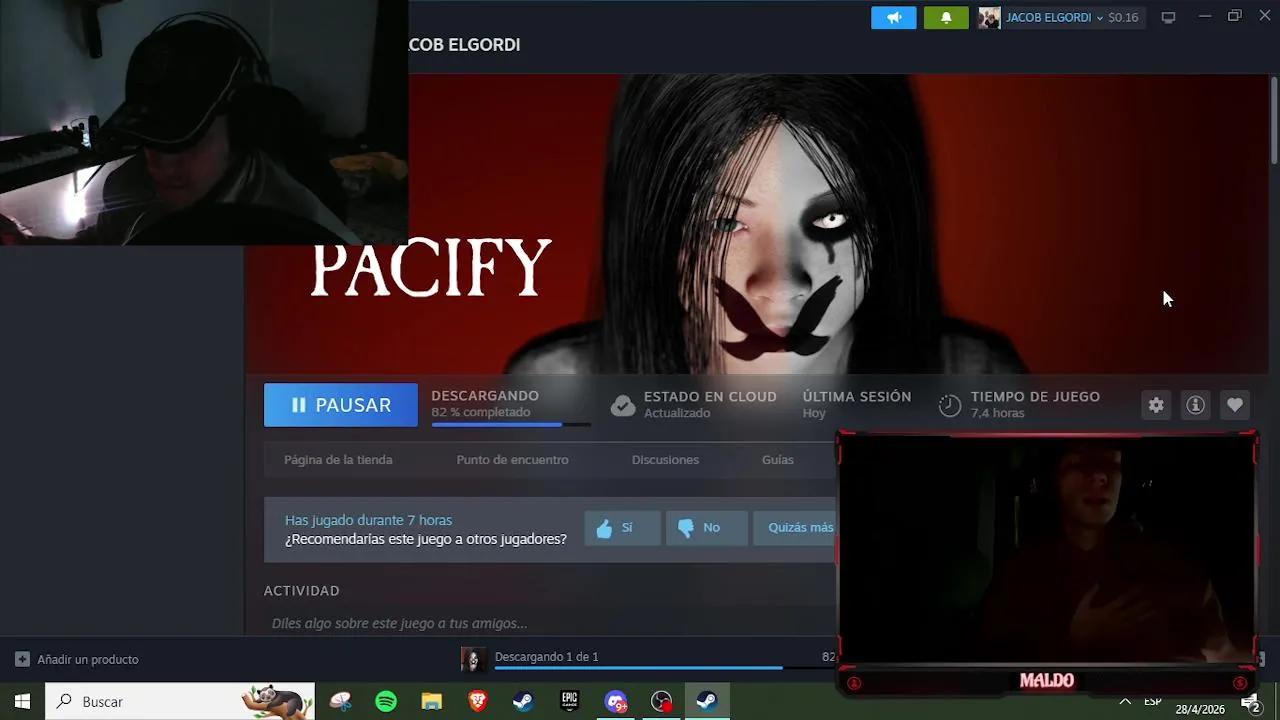The width and height of the screenshot is (1280, 720).
Task: Recommend game with Sí thumbs-up button
Action: point(622,528)
